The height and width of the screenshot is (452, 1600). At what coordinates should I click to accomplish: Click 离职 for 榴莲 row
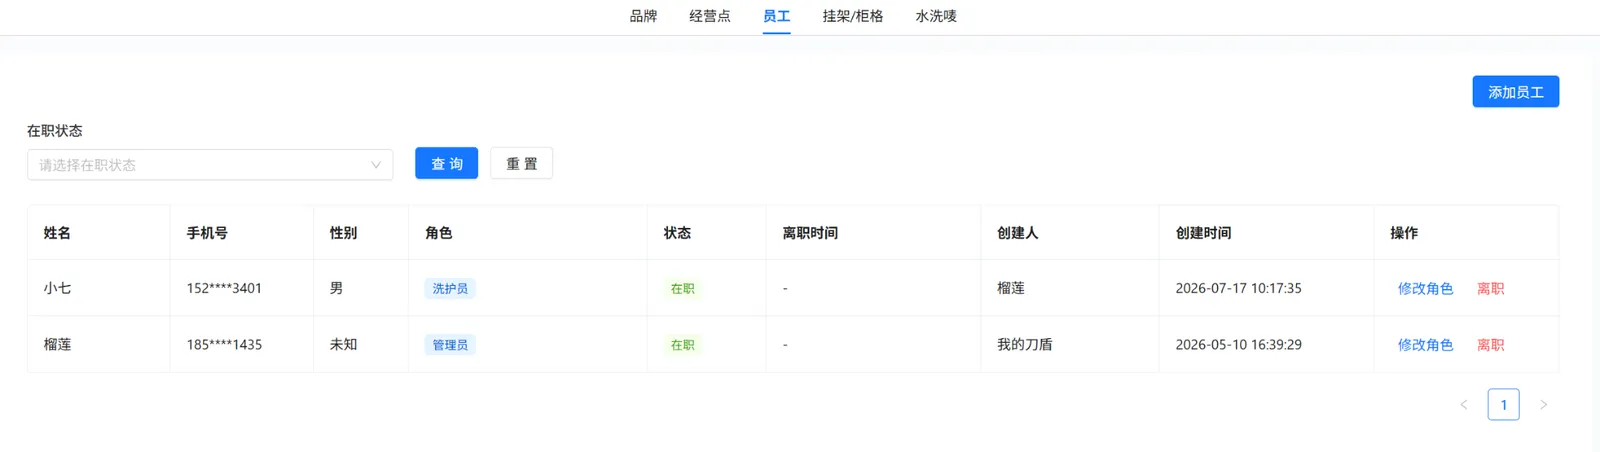(1490, 344)
